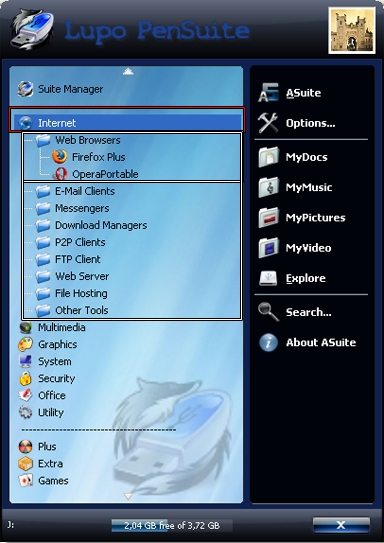Click the MyVideo folder icon
The width and height of the screenshot is (384, 543).
[268, 248]
